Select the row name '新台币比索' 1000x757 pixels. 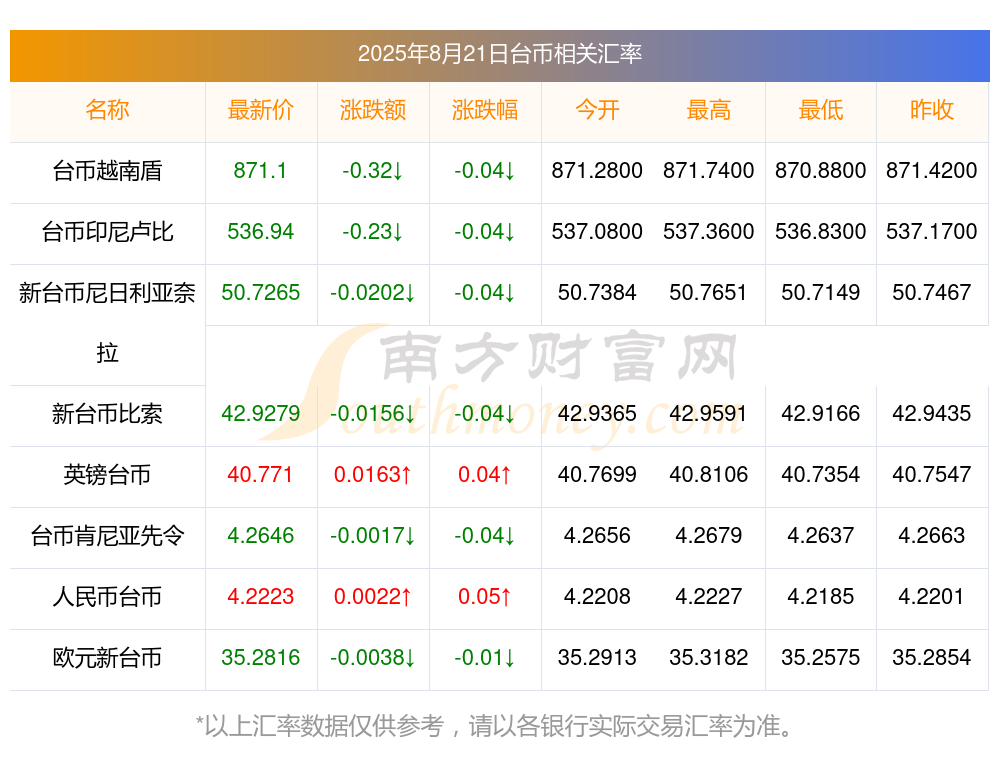(107, 414)
